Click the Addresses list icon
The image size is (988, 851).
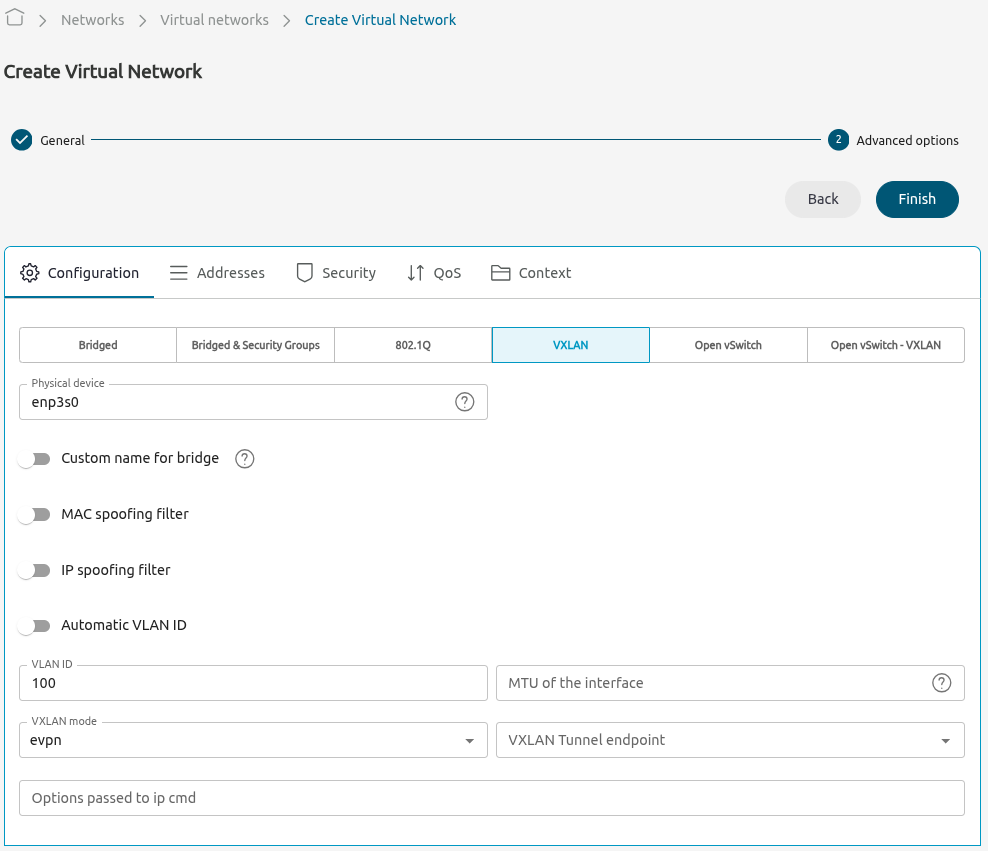point(178,272)
